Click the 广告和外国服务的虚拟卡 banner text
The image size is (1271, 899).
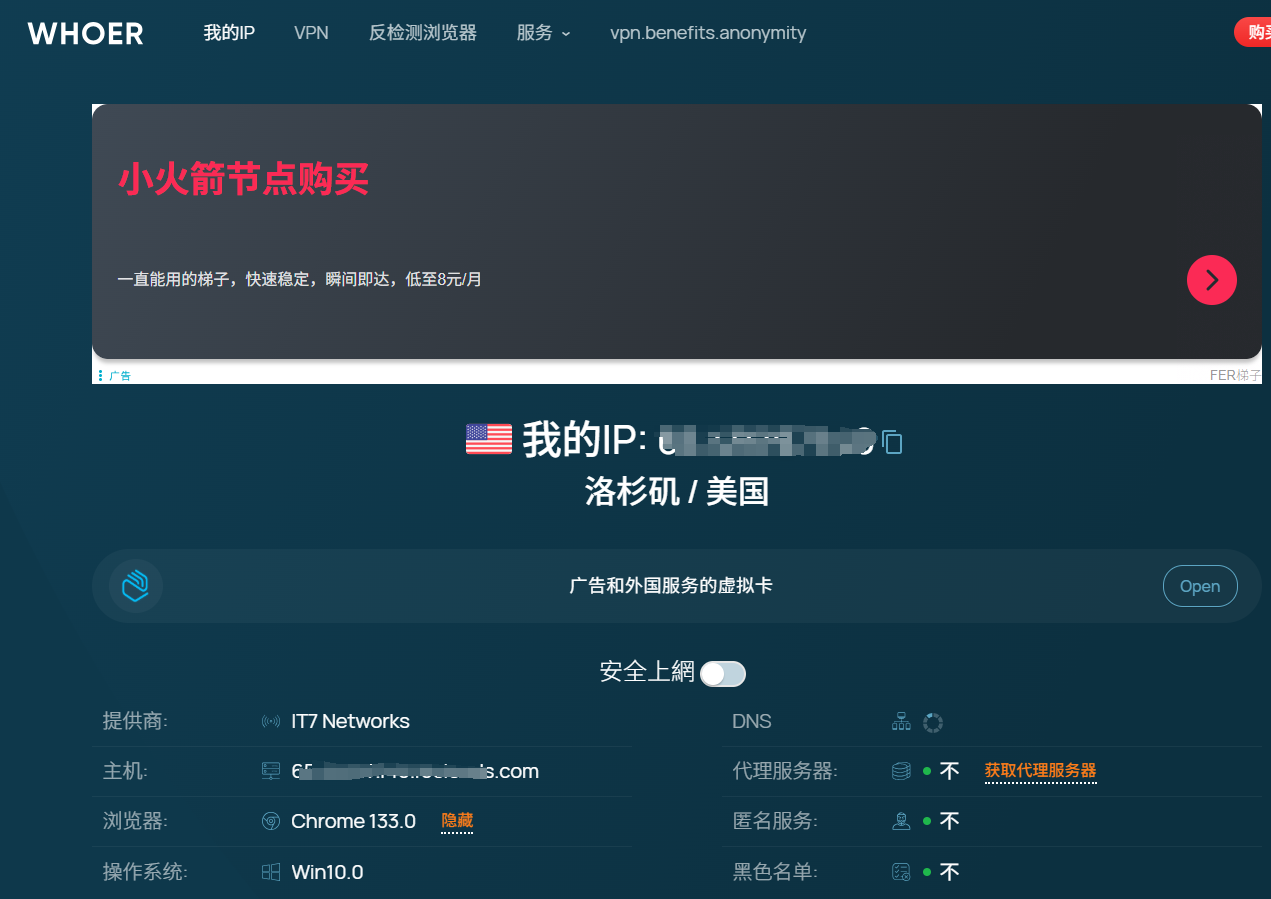pos(671,586)
